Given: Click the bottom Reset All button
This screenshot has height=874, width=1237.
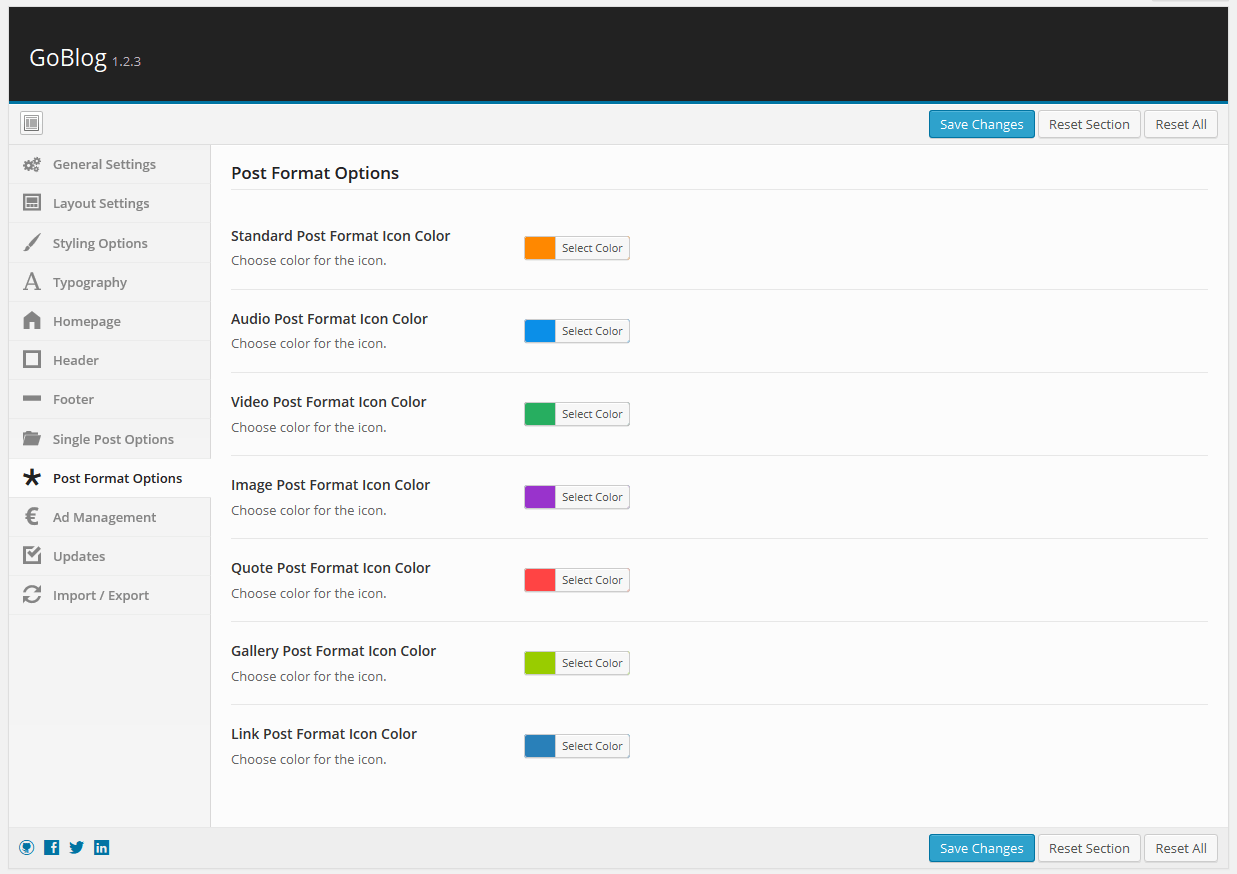Looking at the screenshot, I should tap(1181, 848).
